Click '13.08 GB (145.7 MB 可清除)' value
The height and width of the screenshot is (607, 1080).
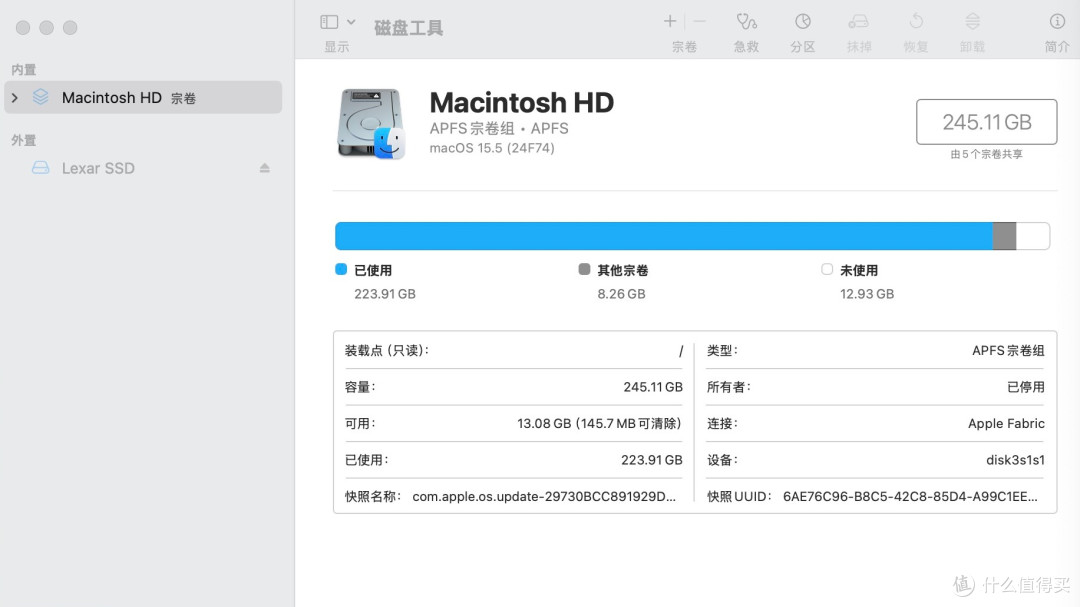point(599,424)
